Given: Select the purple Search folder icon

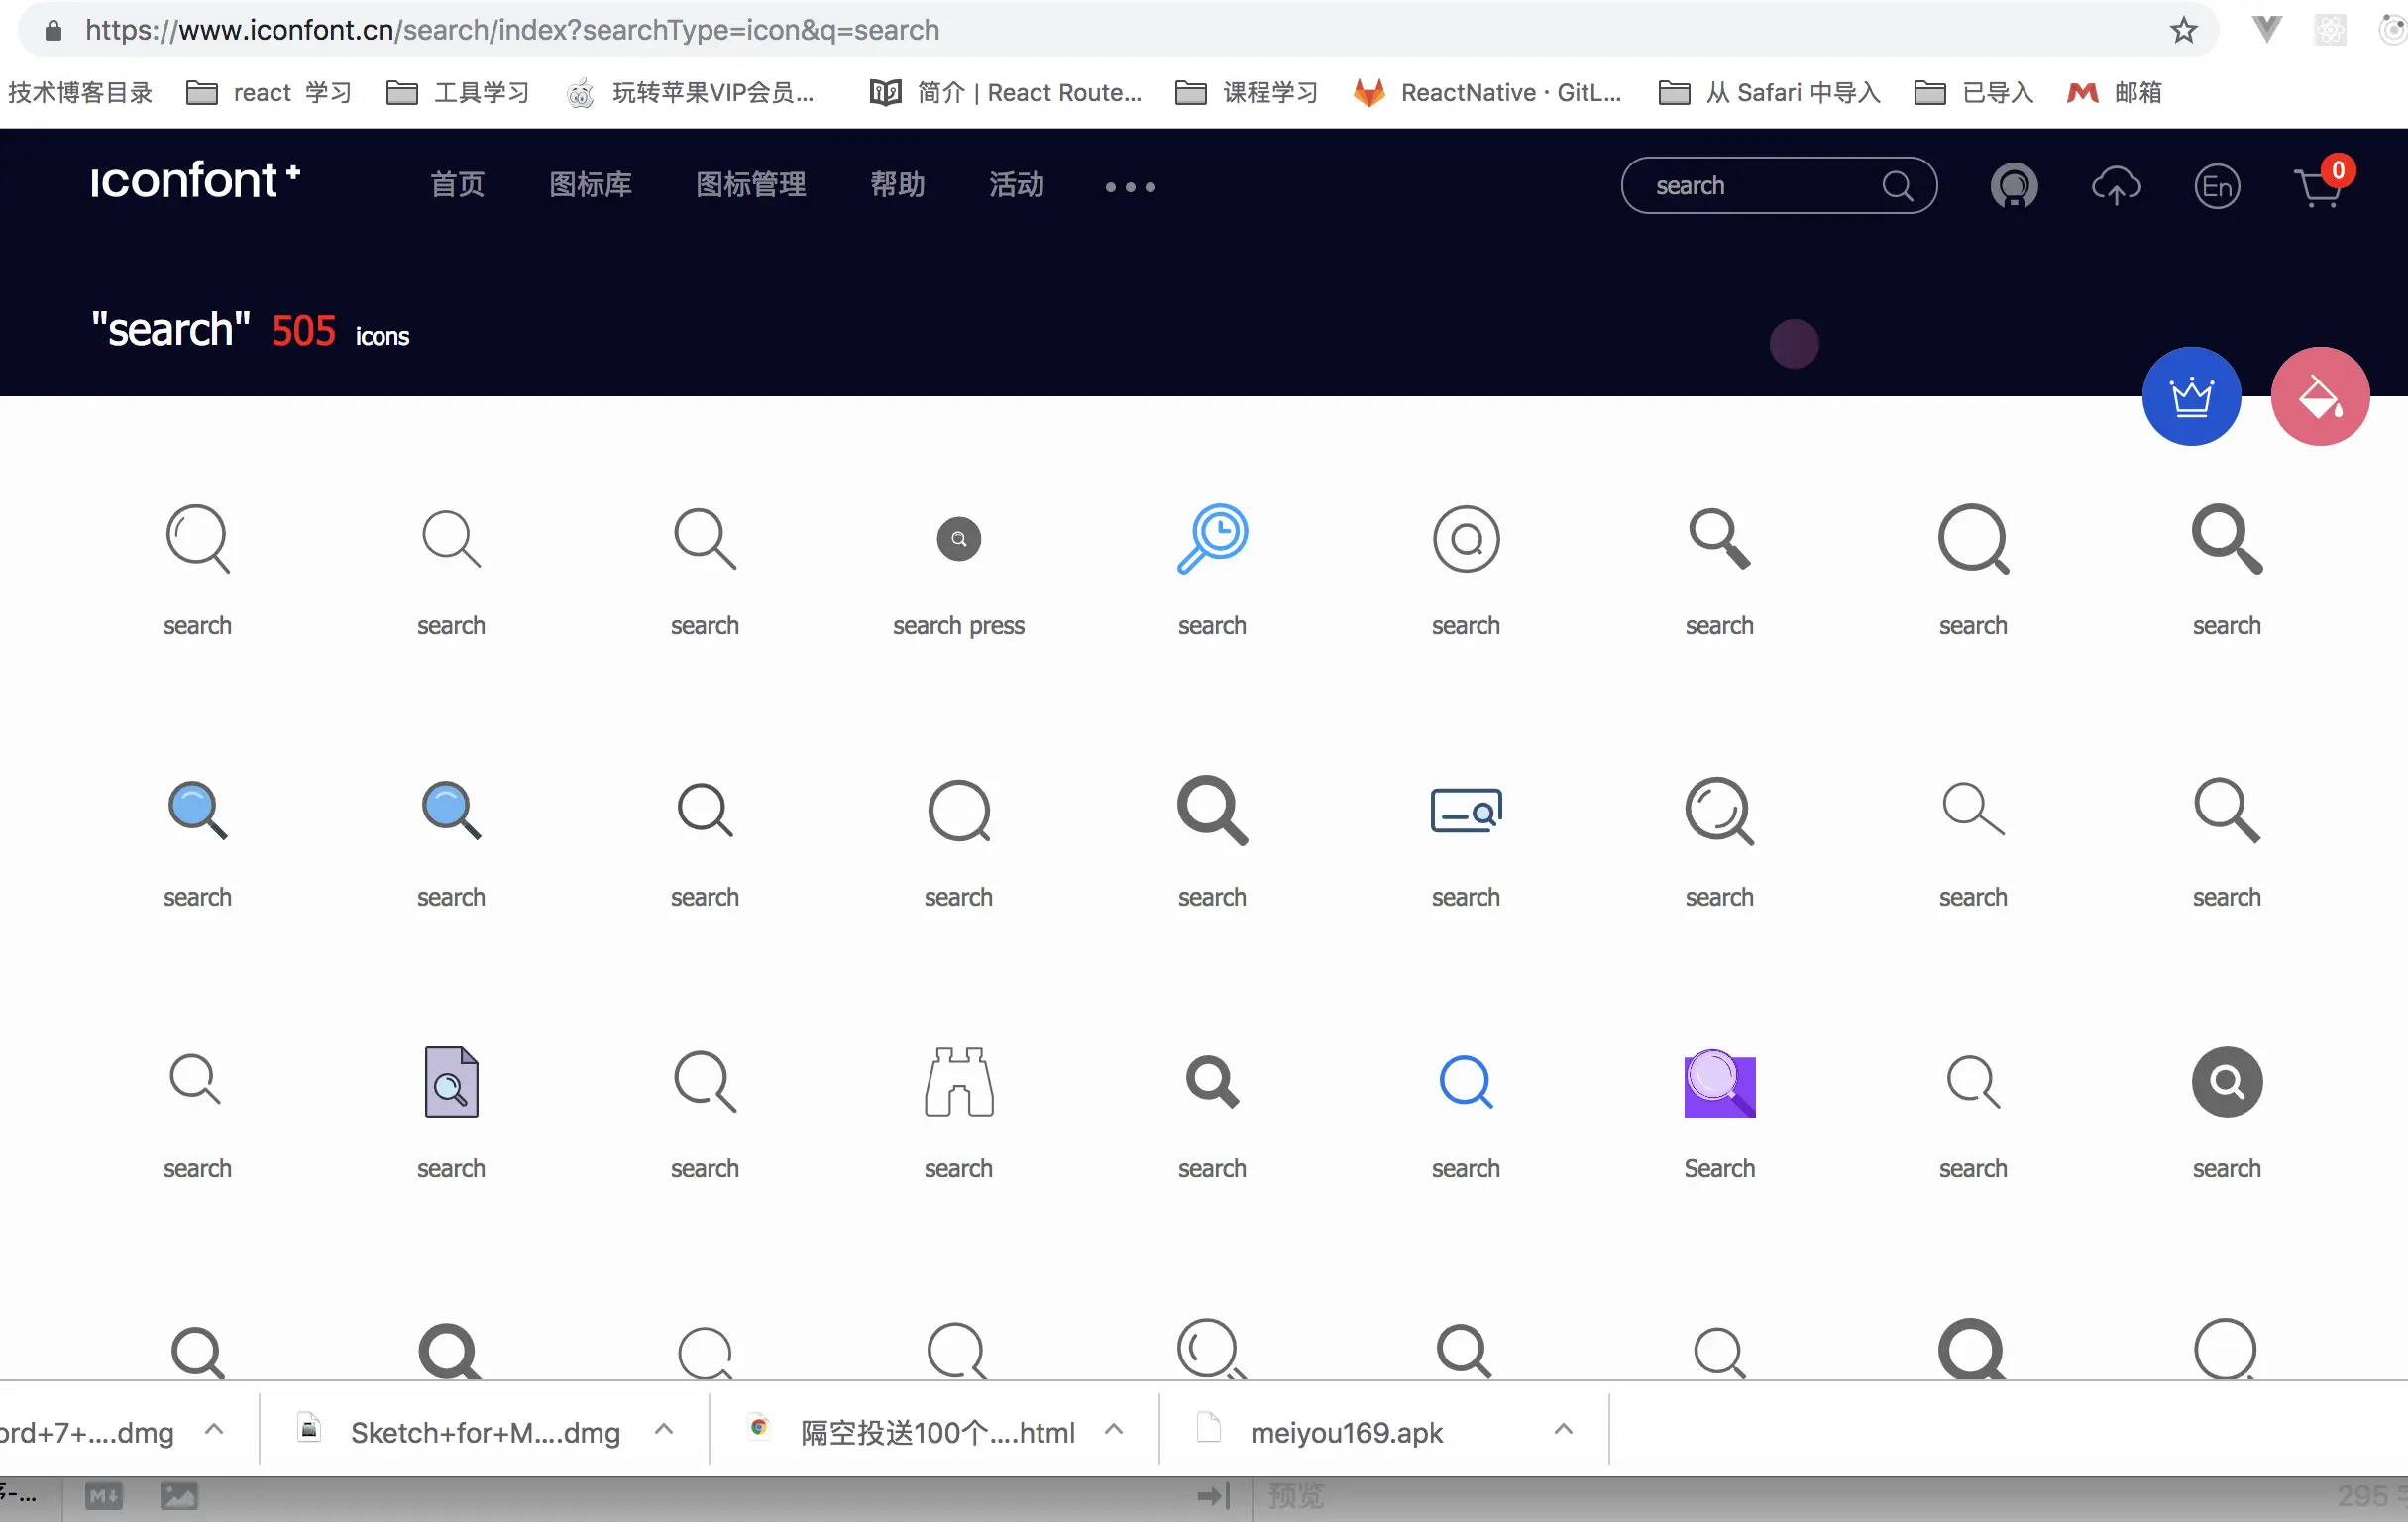Looking at the screenshot, I should click(1719, 1083).
